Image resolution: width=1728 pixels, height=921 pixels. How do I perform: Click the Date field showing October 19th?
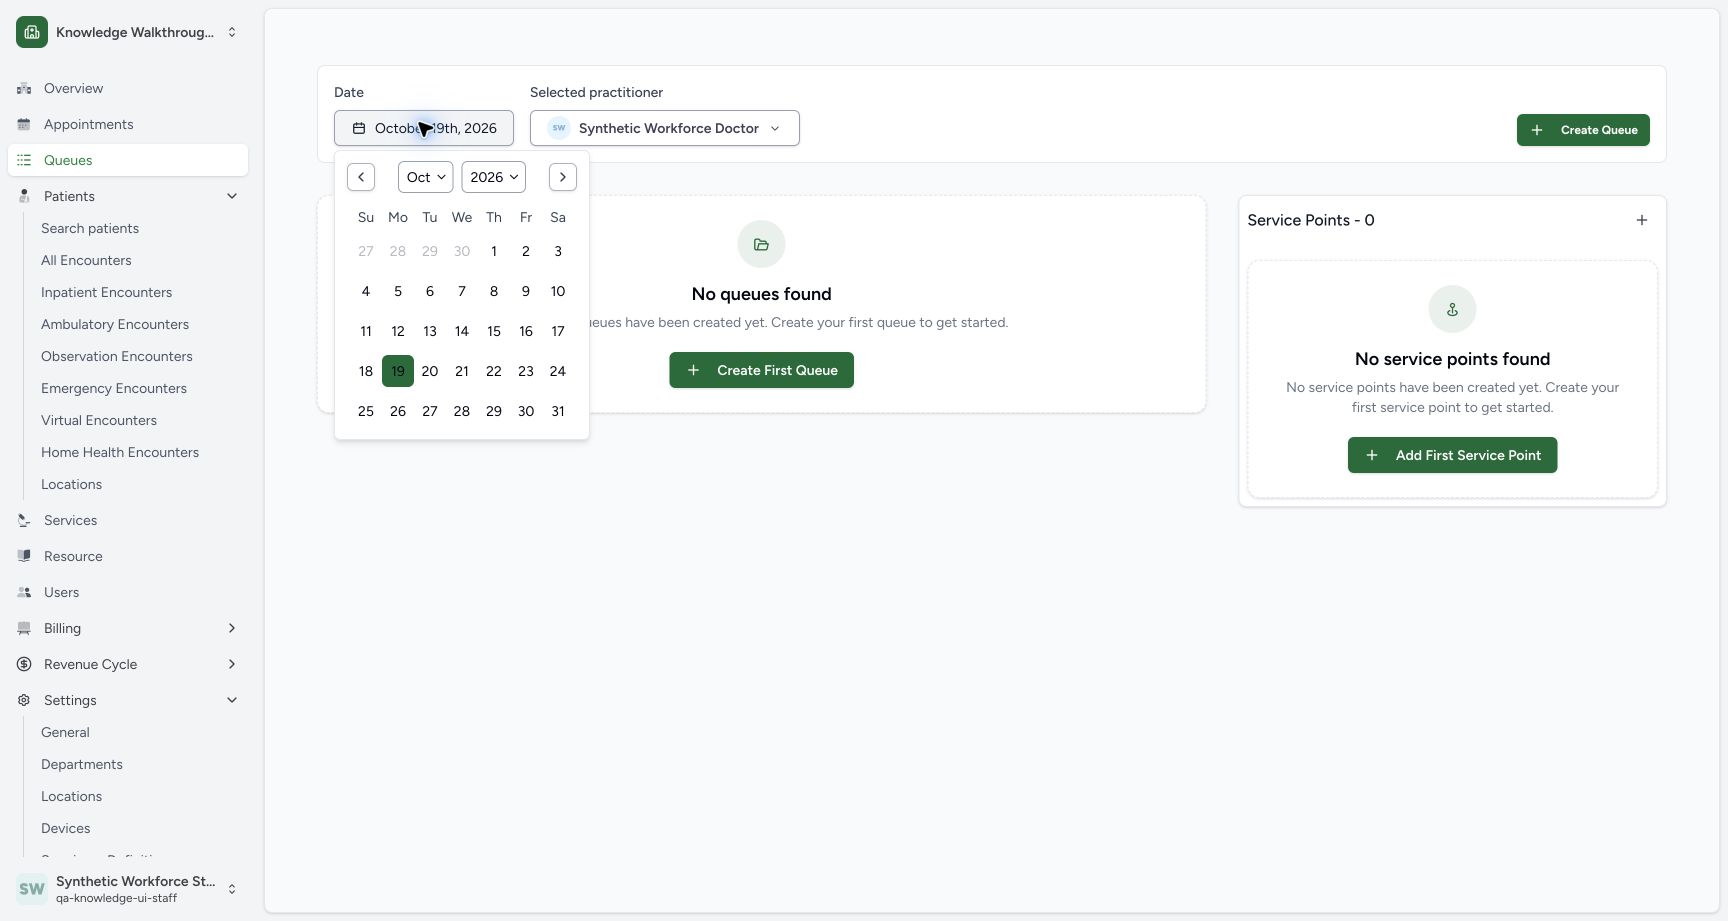pos(424,128)
